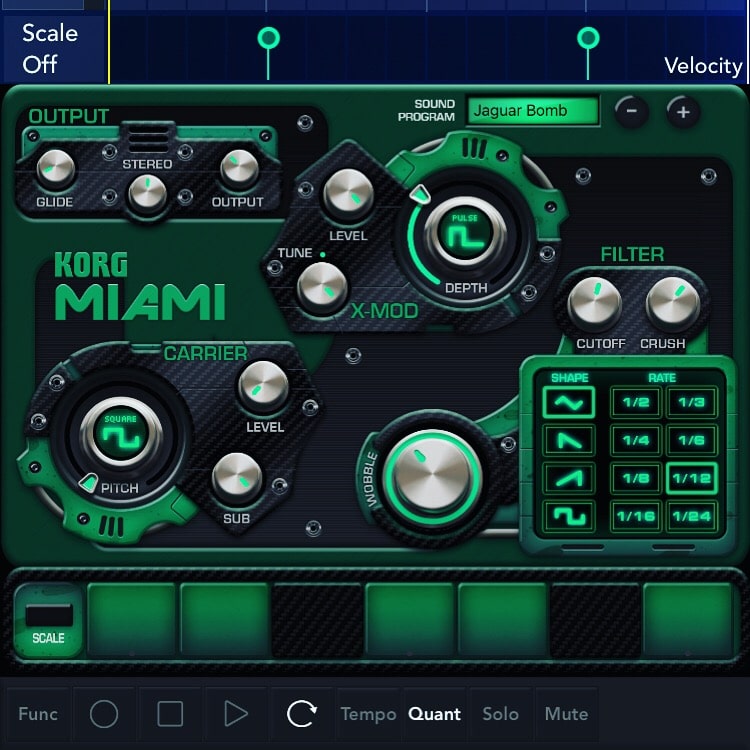Select the sine wave wobble shape

[568, 402]
